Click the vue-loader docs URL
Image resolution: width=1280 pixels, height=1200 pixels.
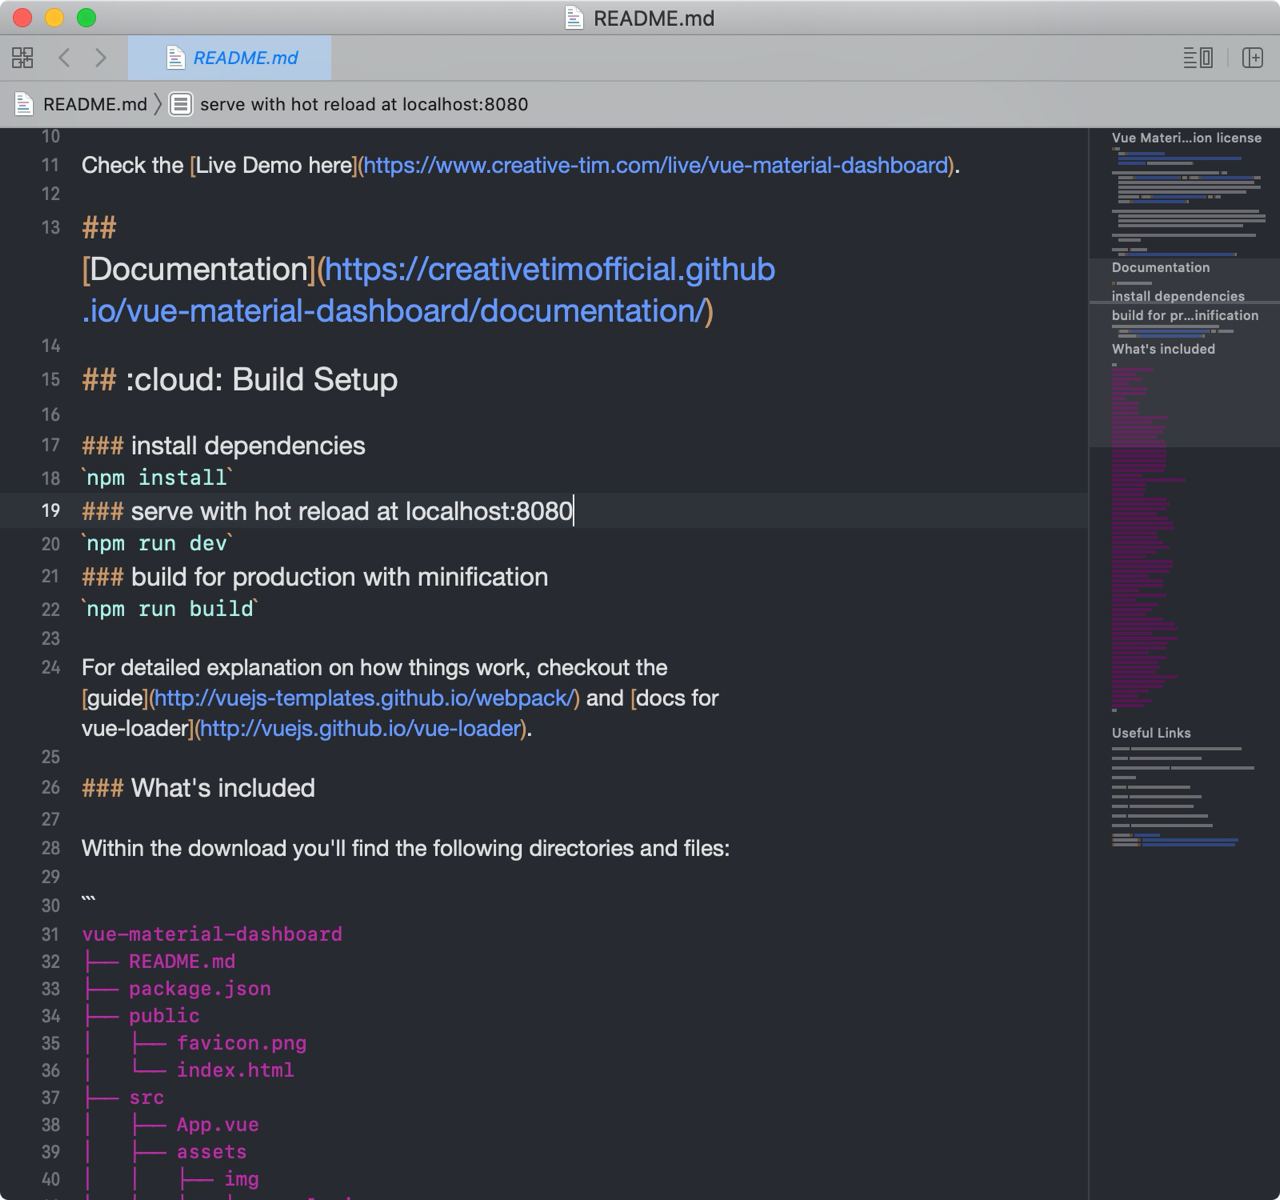tap(361, 729)
